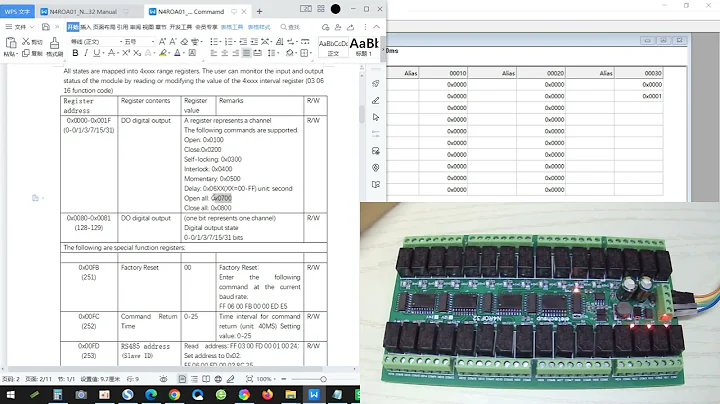Screen dimensions: 720x404
Task: Apply the 标题 1 heading style
Action: pyautogui.click(x=364, y=47)
